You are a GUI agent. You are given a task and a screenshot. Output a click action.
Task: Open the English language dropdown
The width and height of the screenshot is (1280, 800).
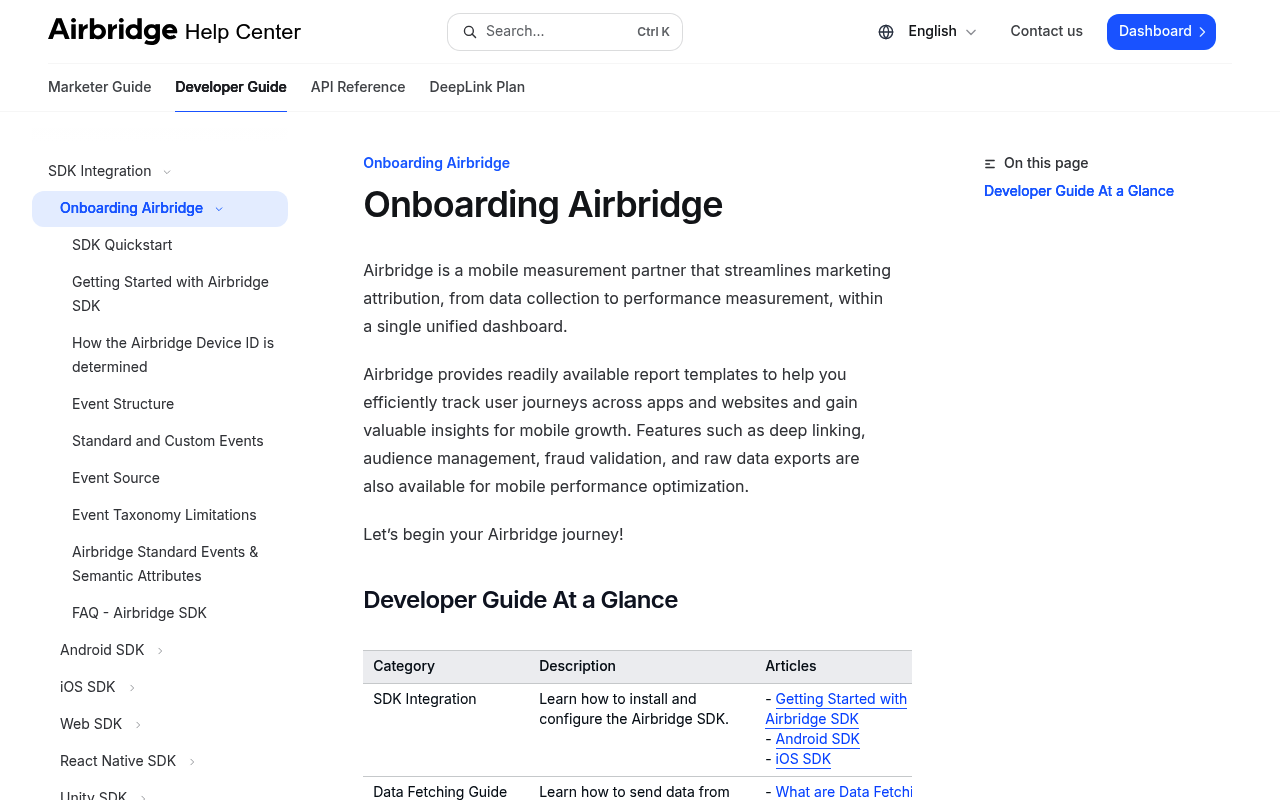942,32
